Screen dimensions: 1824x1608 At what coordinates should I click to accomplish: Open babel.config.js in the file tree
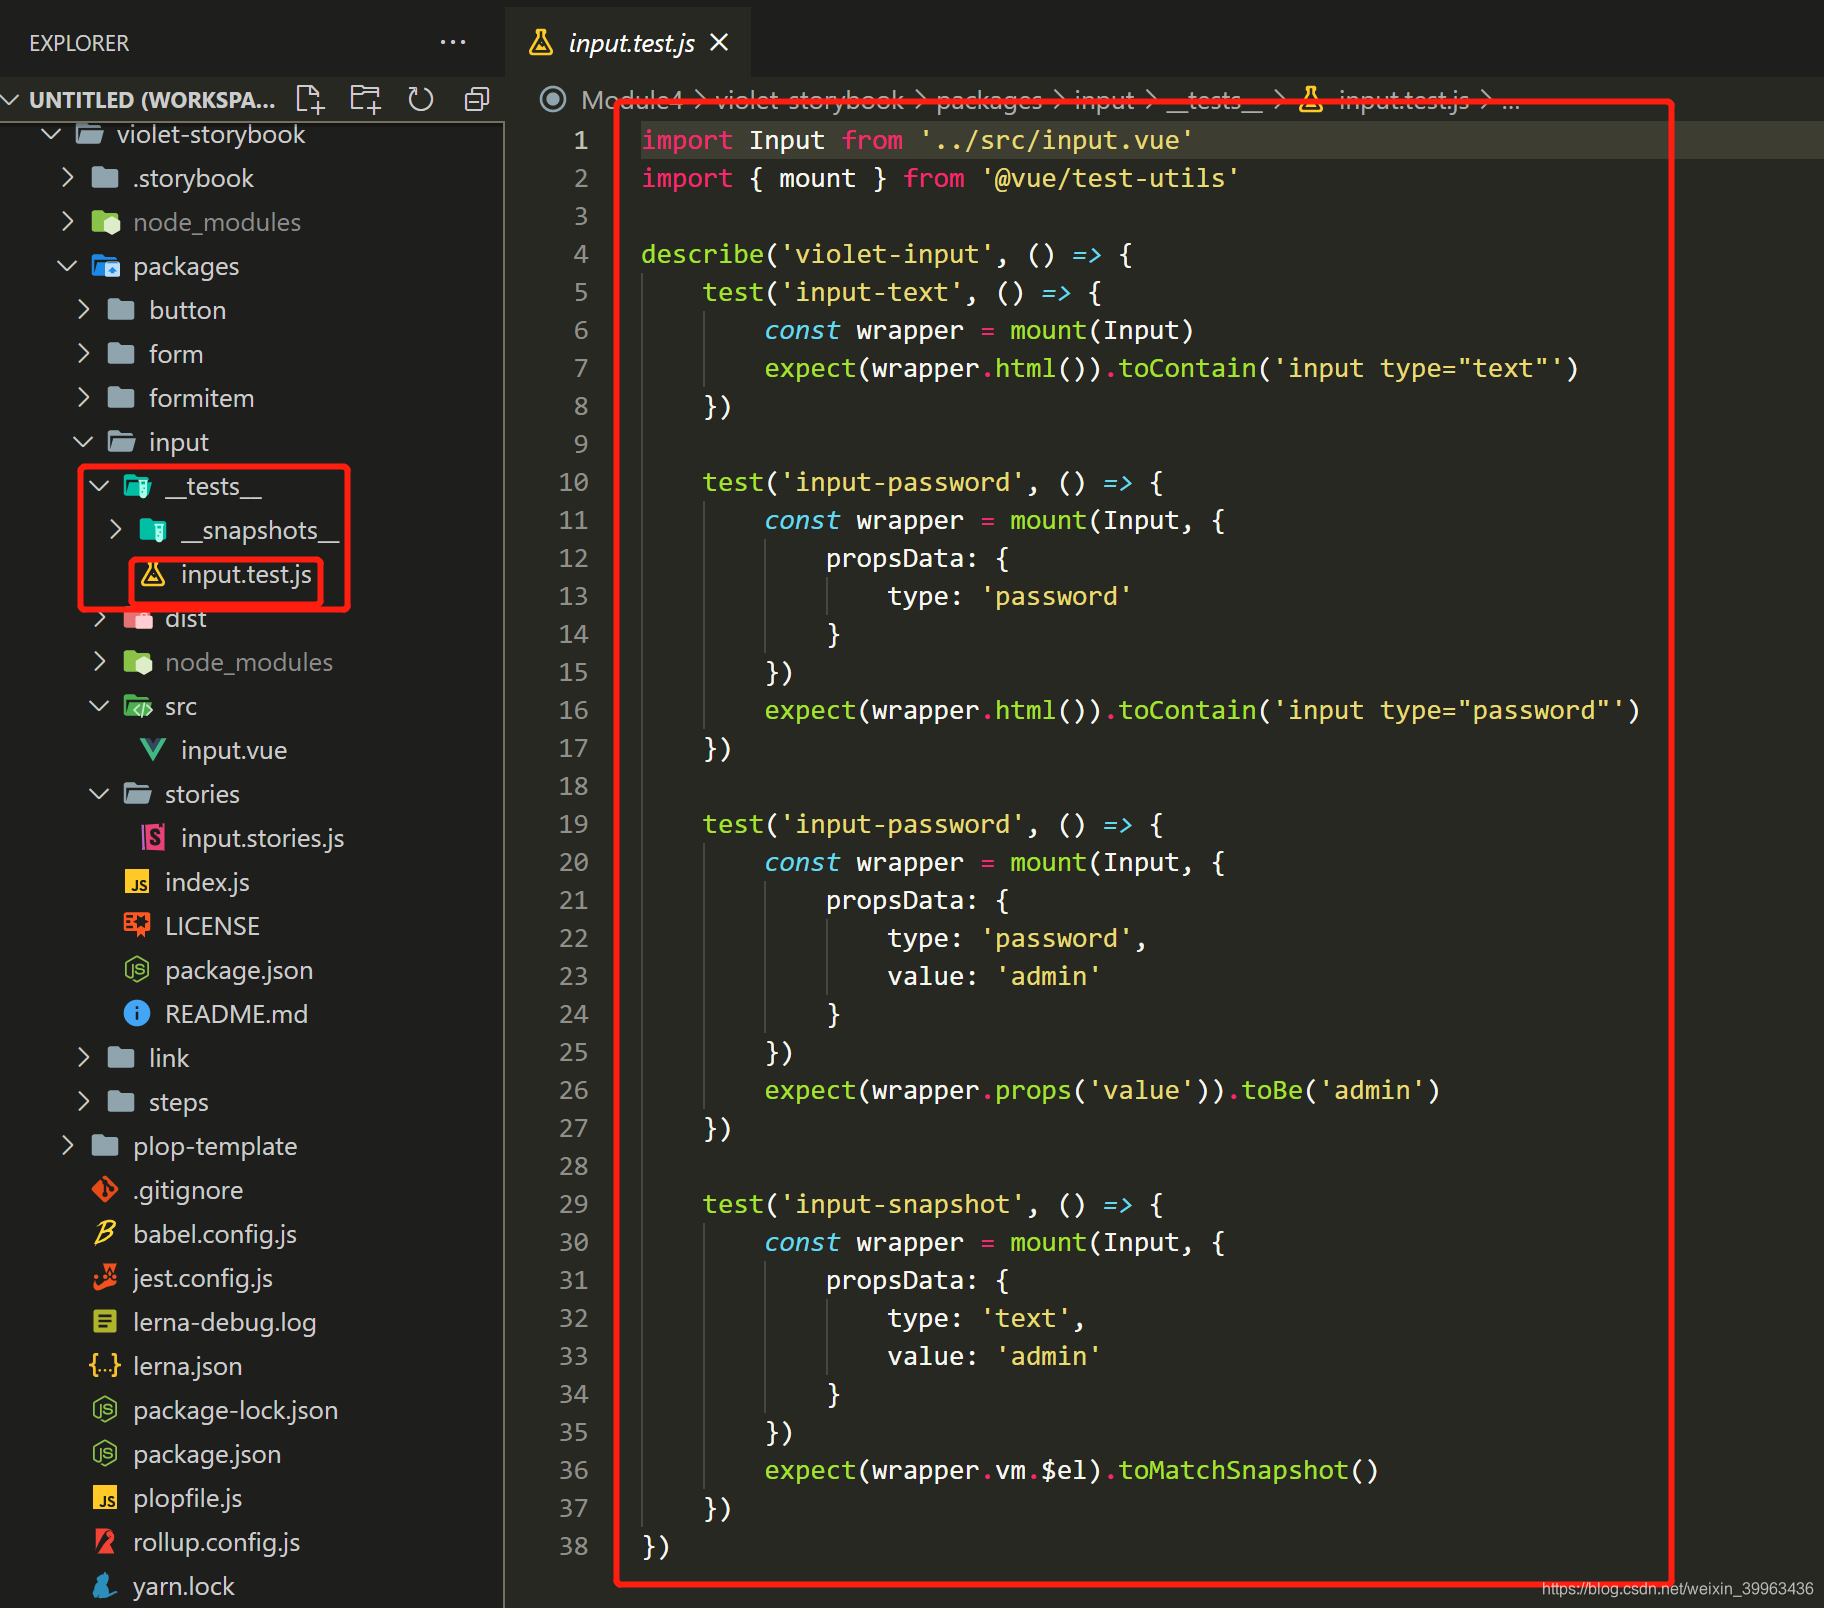(214, 1234)
